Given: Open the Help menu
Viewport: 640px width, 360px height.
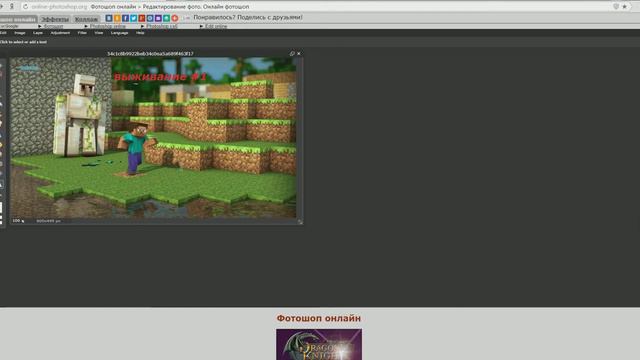Looking at the screenshot, I should (140, 33).
